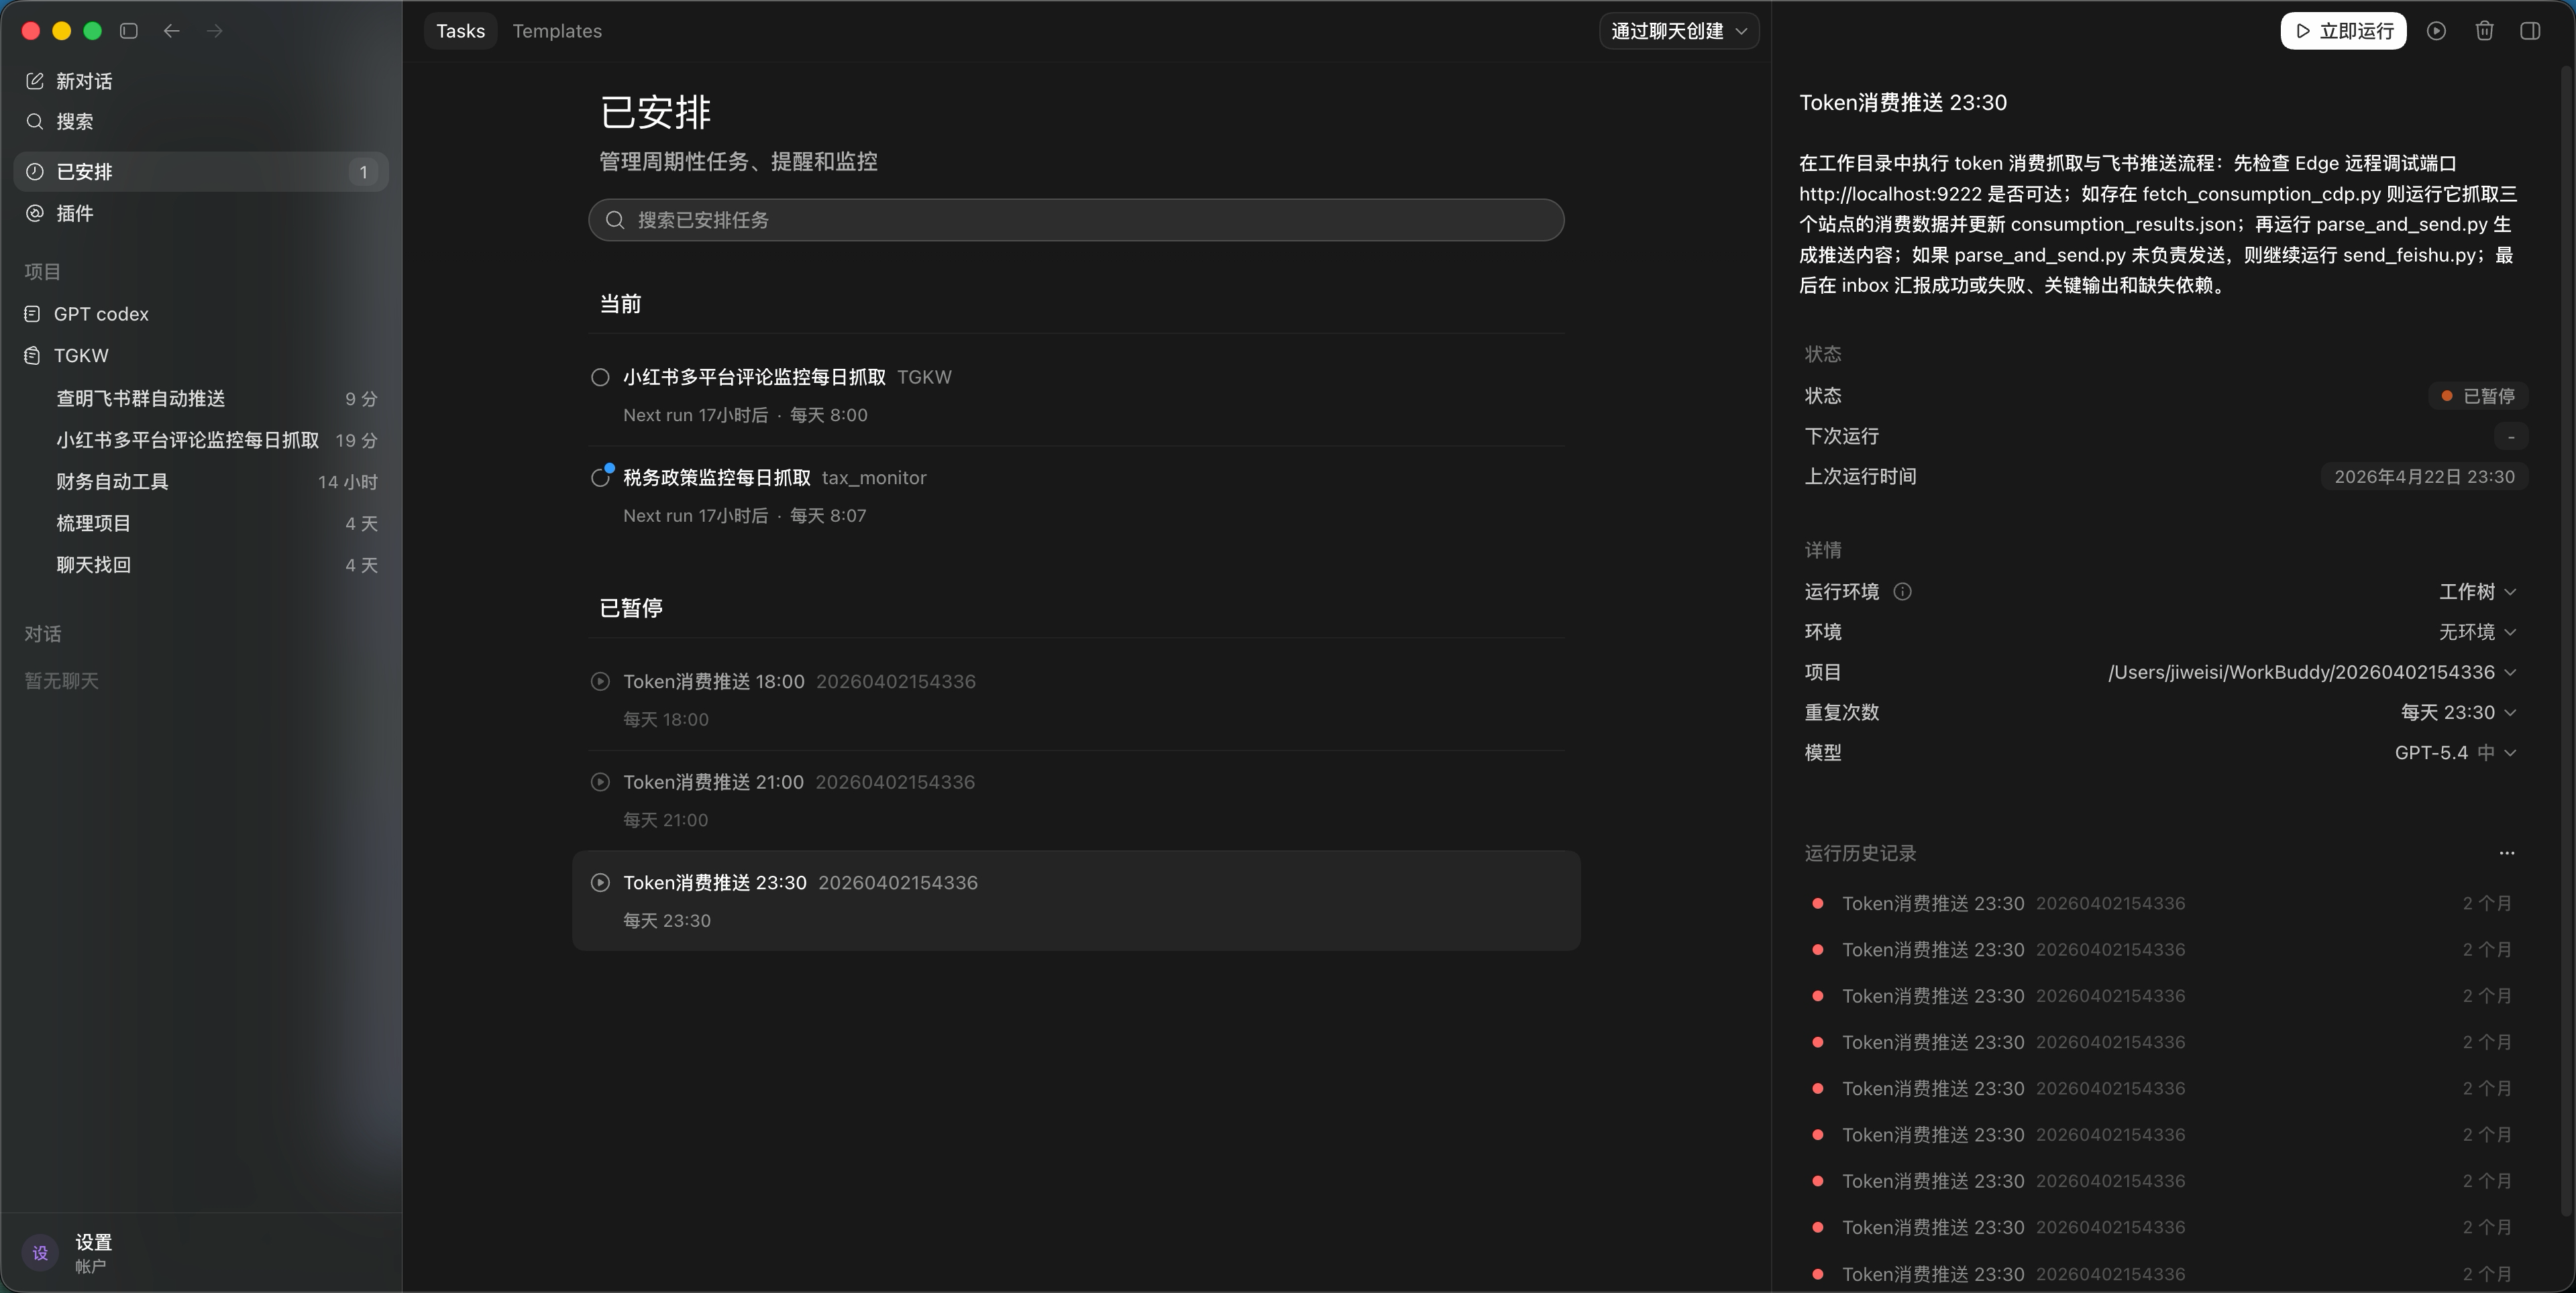Screen dimensions: 2576x1293
Task: Click the 已安排 badge count 1
Action: coord(363,172)
